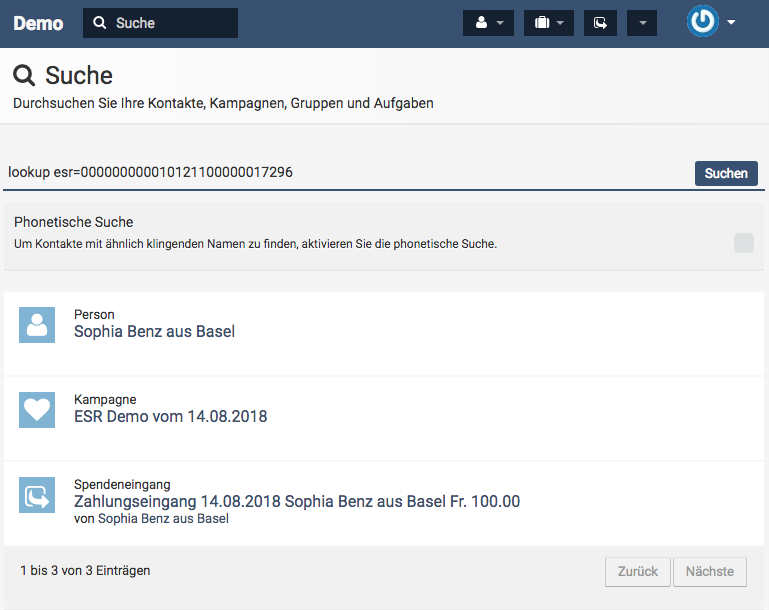Click the Nächste pagination button
Viewport: 769px width, 610px height.
point(710,571)
